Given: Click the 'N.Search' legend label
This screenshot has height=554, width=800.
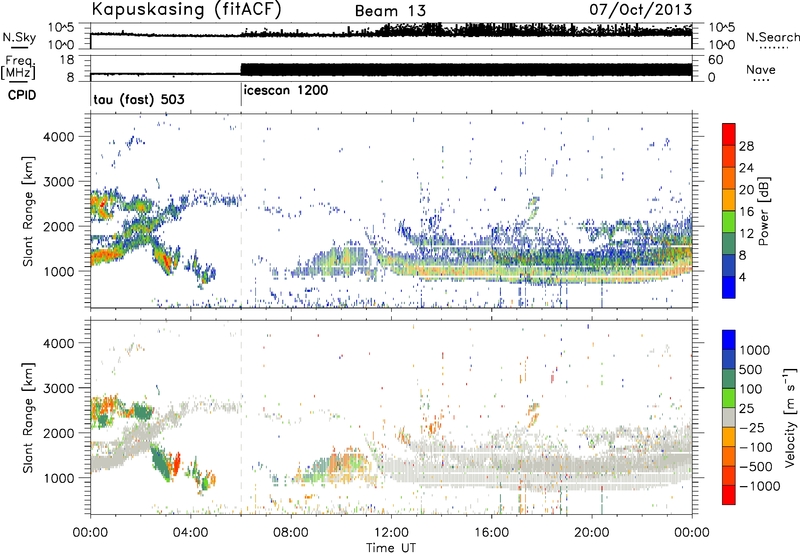Looking at the screenshot, I should pyautogui.click(x=772, y=37).
